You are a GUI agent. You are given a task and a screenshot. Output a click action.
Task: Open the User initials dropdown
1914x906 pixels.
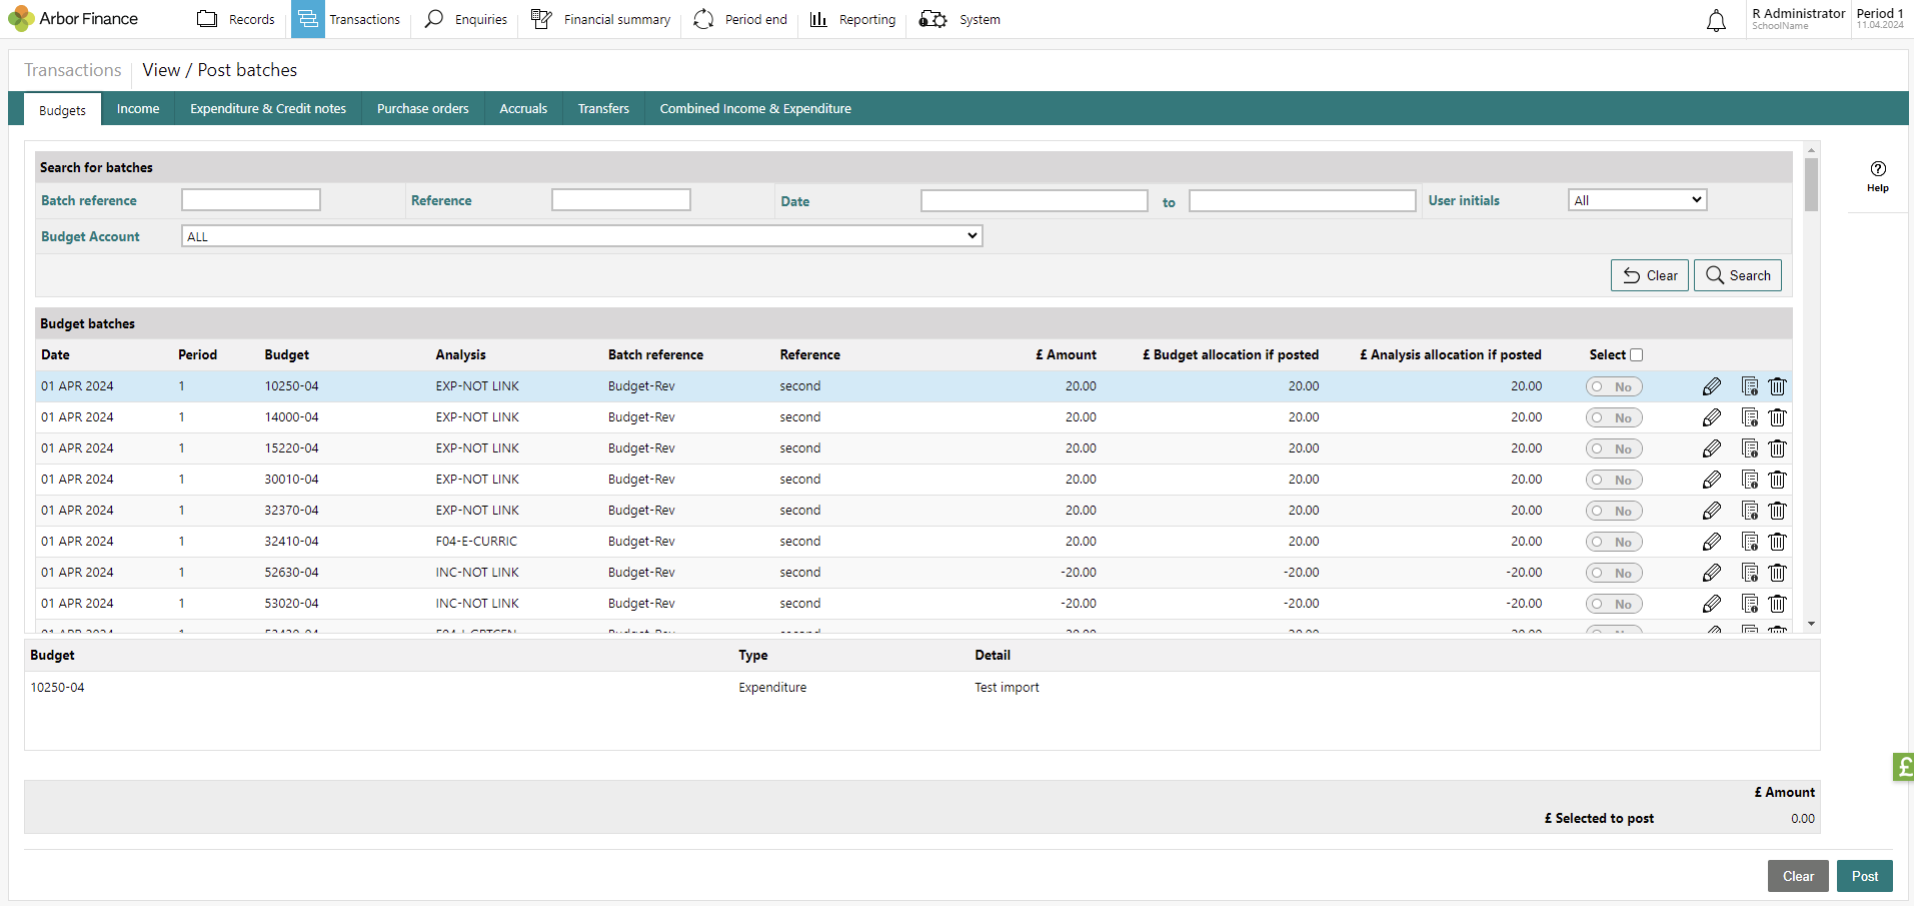1637,200
